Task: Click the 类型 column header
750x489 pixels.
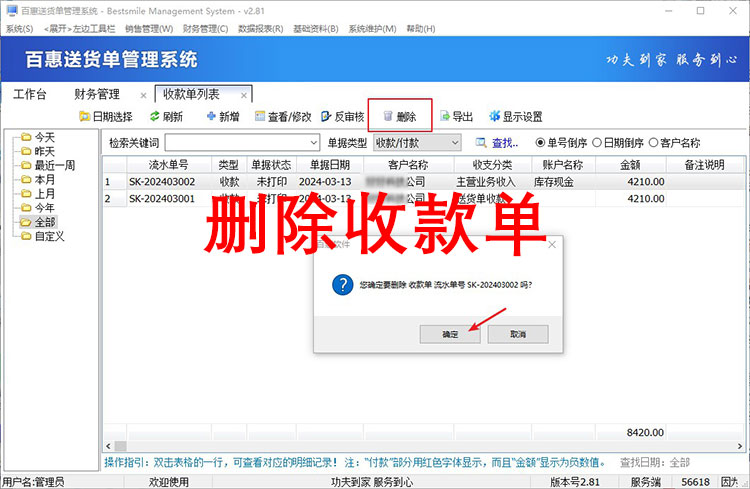Action: coord(229,165)
